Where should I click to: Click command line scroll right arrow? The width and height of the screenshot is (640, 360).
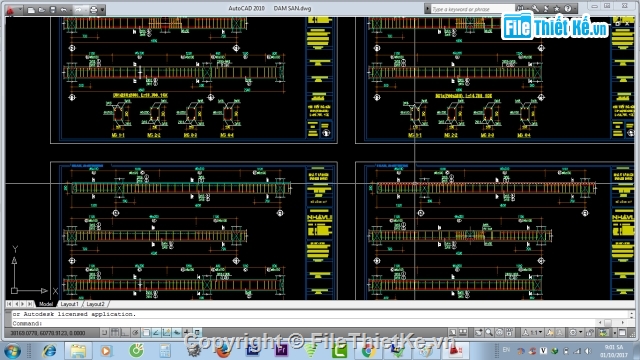tap(623, 323)
